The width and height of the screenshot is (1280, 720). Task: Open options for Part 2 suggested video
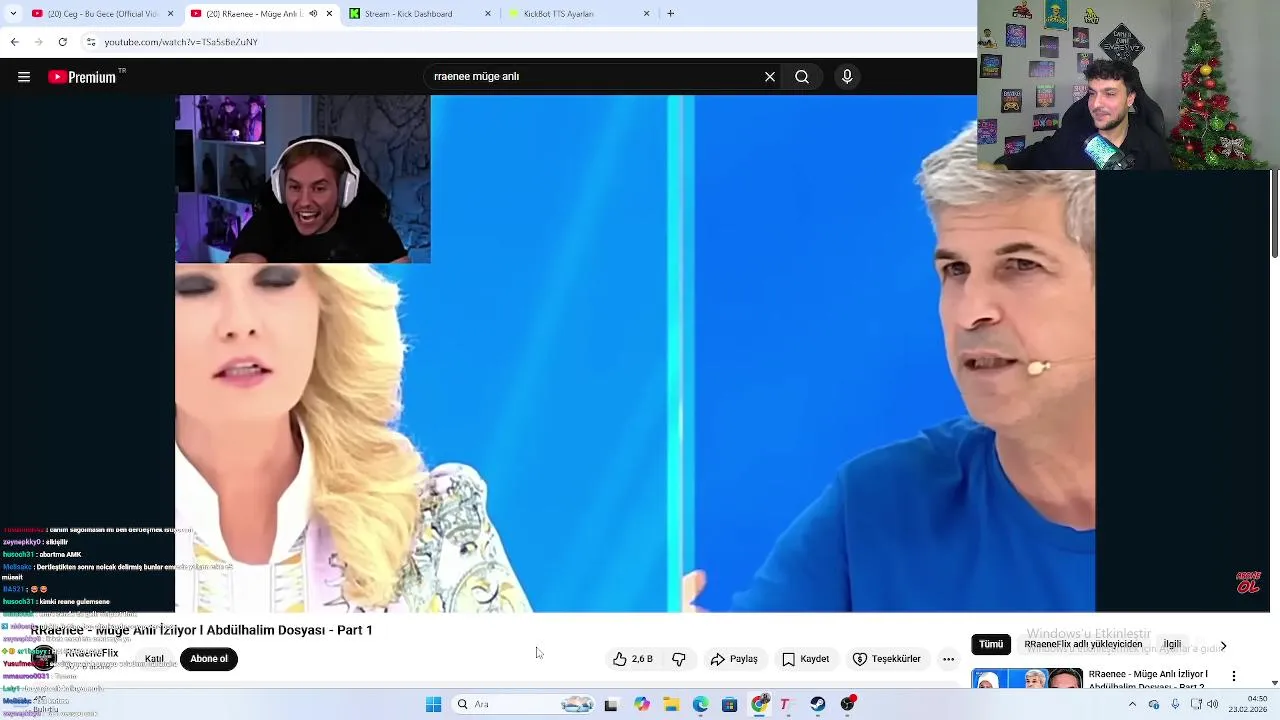(1234, 677)
